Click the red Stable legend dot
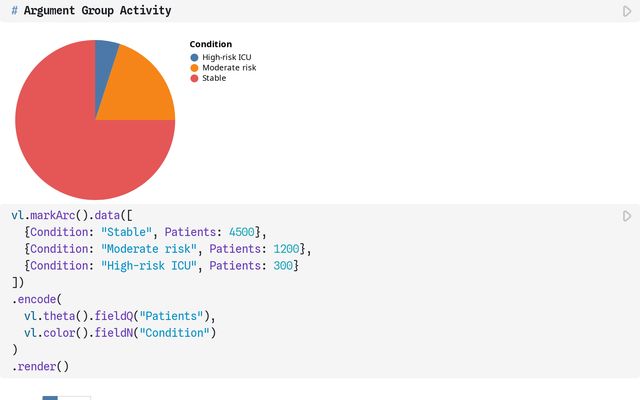Image resolution: width=640 pixels, height=400 pixels. pyautogui.click(x=194, y=78)
